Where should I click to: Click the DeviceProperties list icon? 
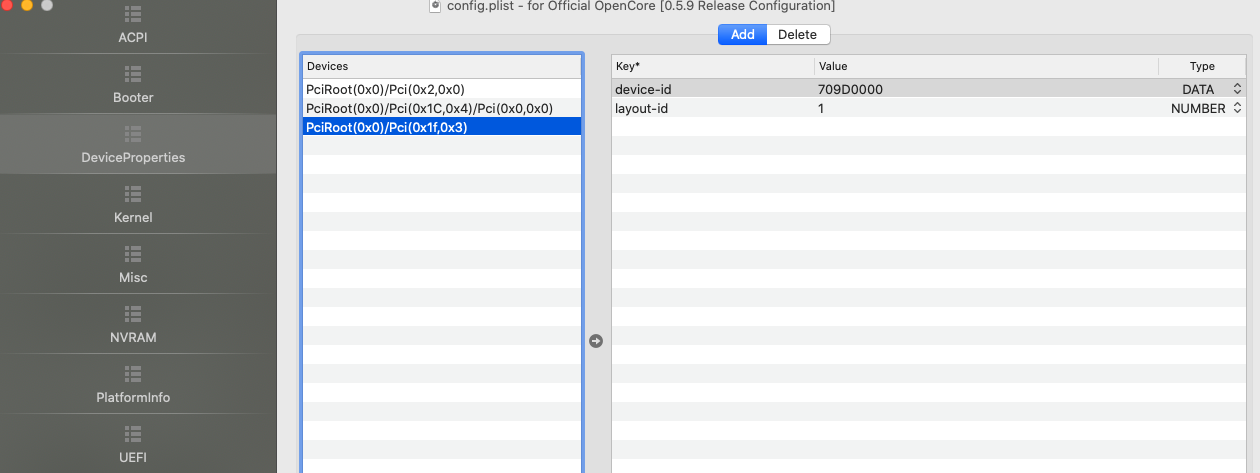point(133,134)
